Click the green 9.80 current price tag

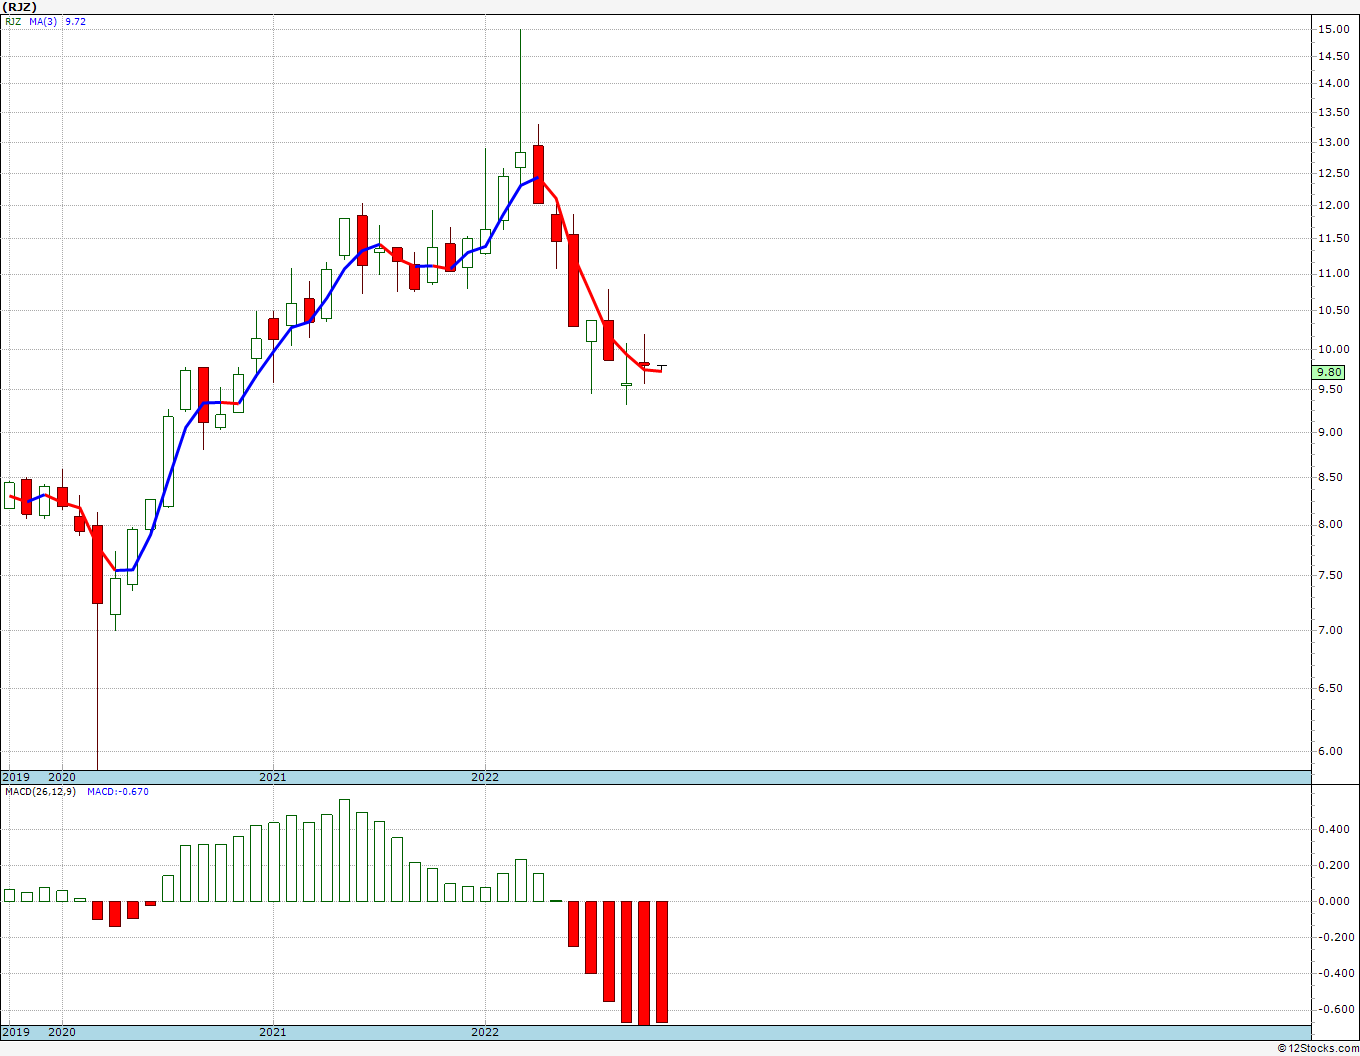[x=1329, y=372]
